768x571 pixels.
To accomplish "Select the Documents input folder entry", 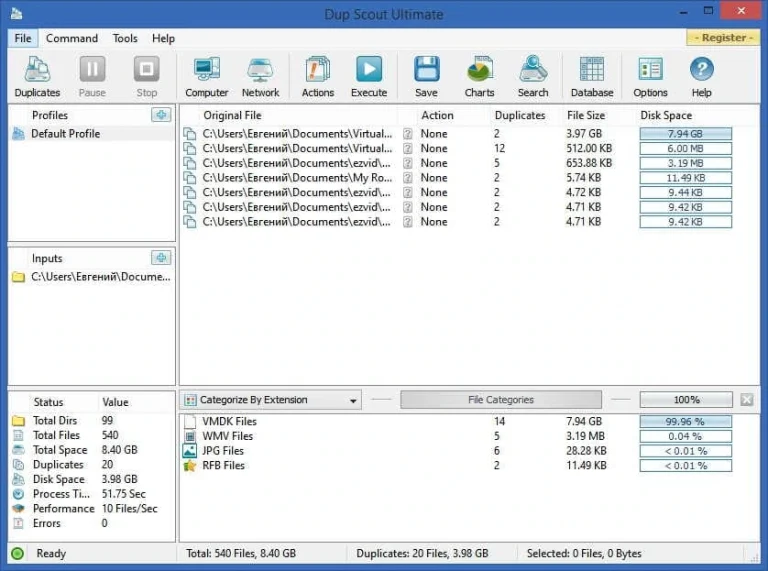I will [92, 277].
